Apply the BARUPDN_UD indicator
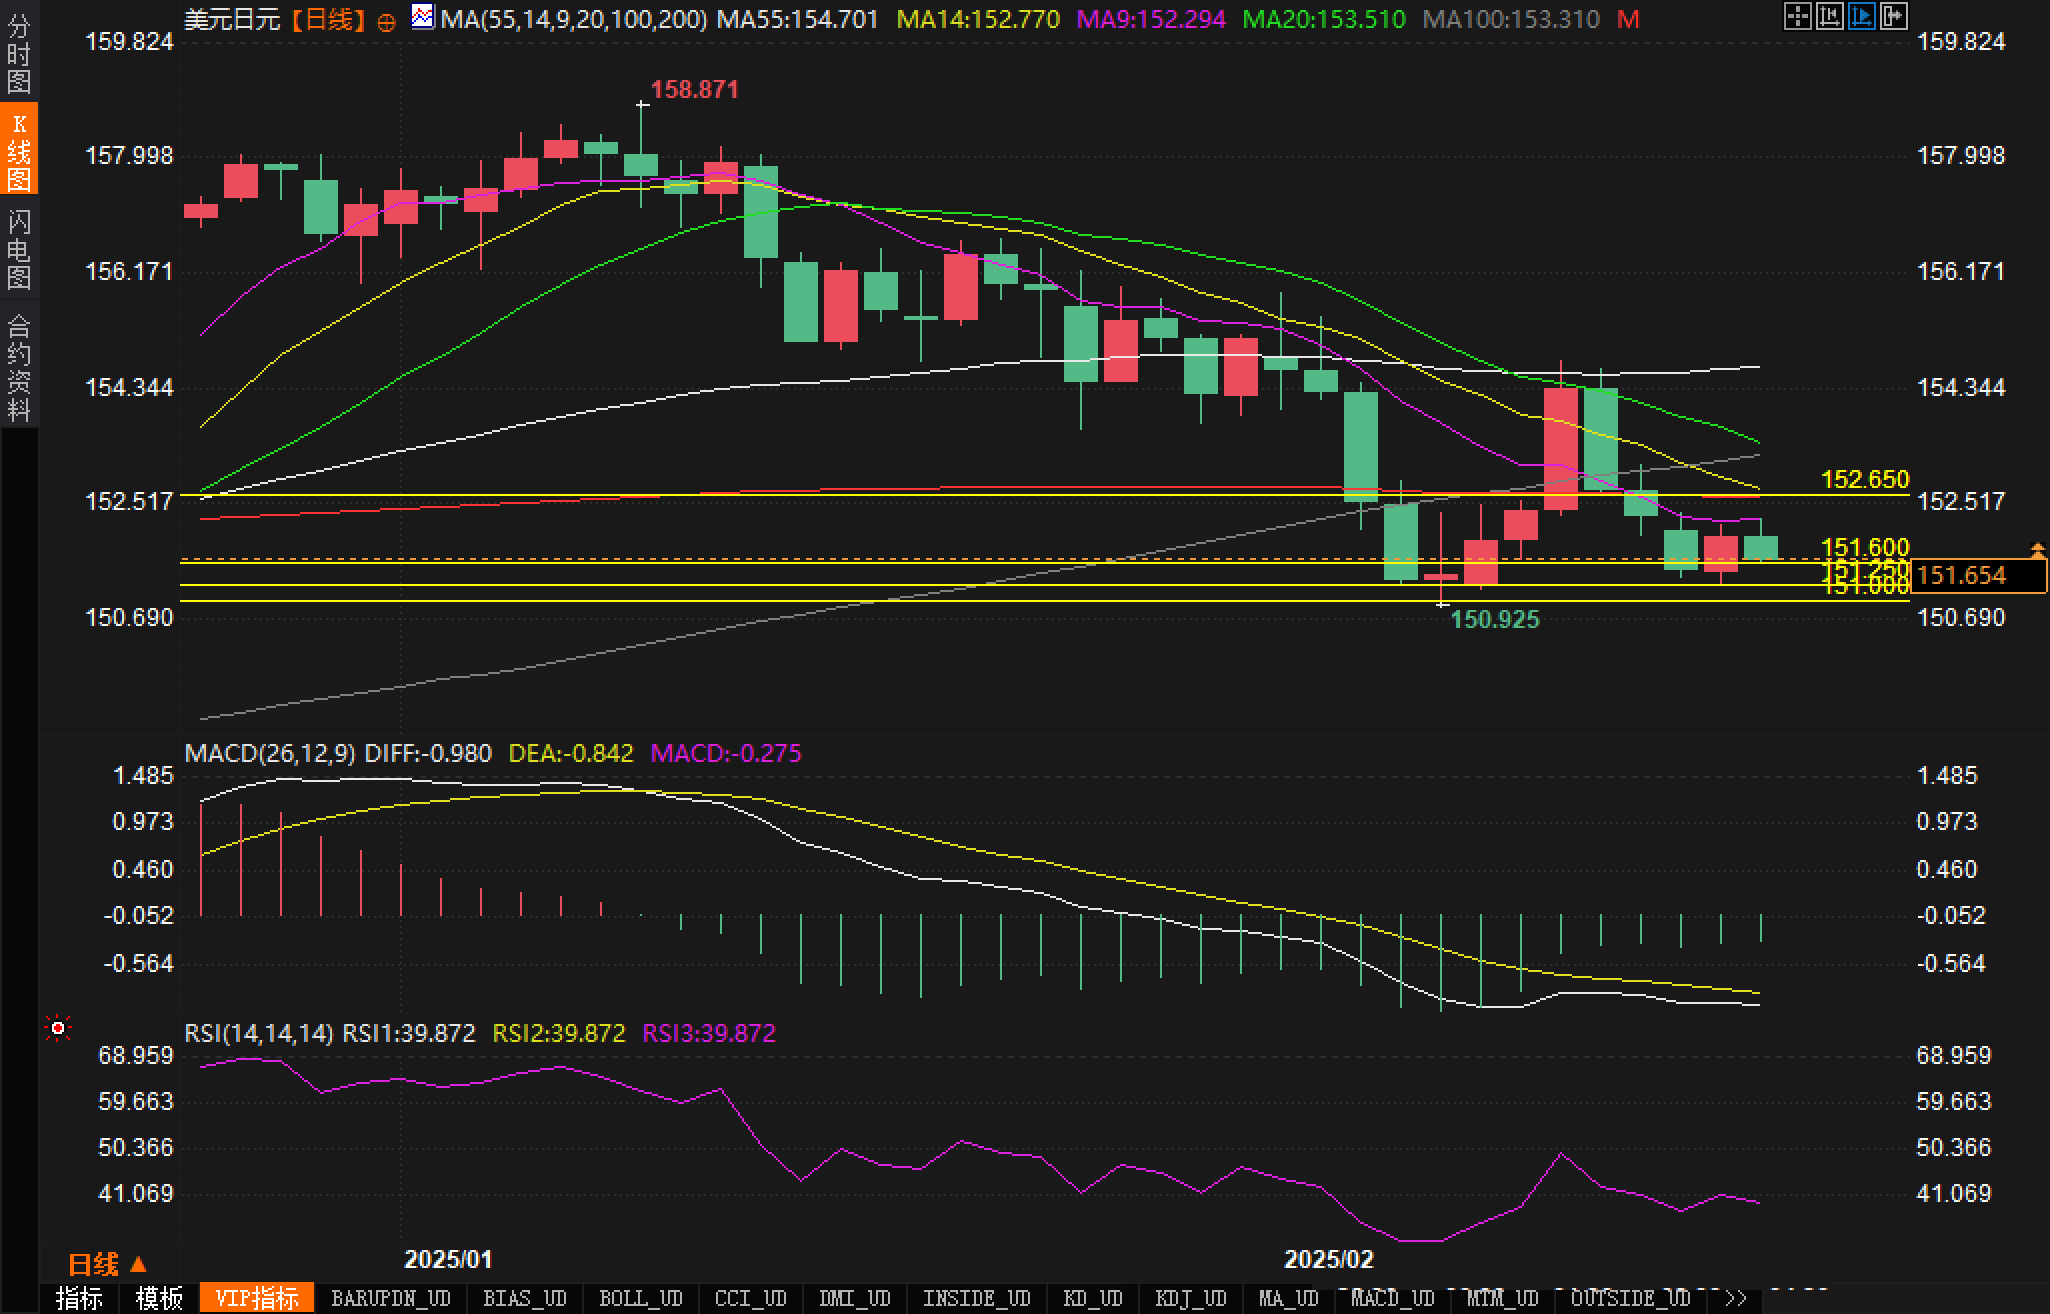The height and width of the screenshot is (1314, 2050). 391,1298
